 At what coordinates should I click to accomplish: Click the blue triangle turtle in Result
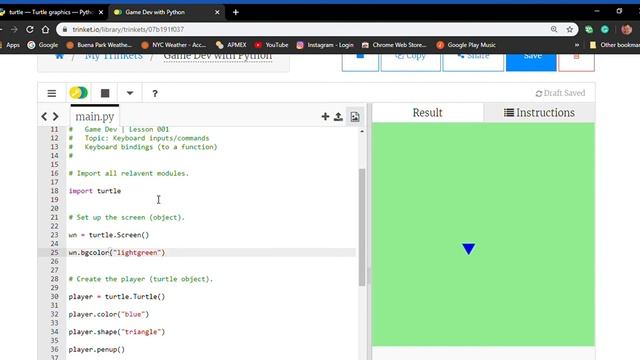tap(469, 249)
